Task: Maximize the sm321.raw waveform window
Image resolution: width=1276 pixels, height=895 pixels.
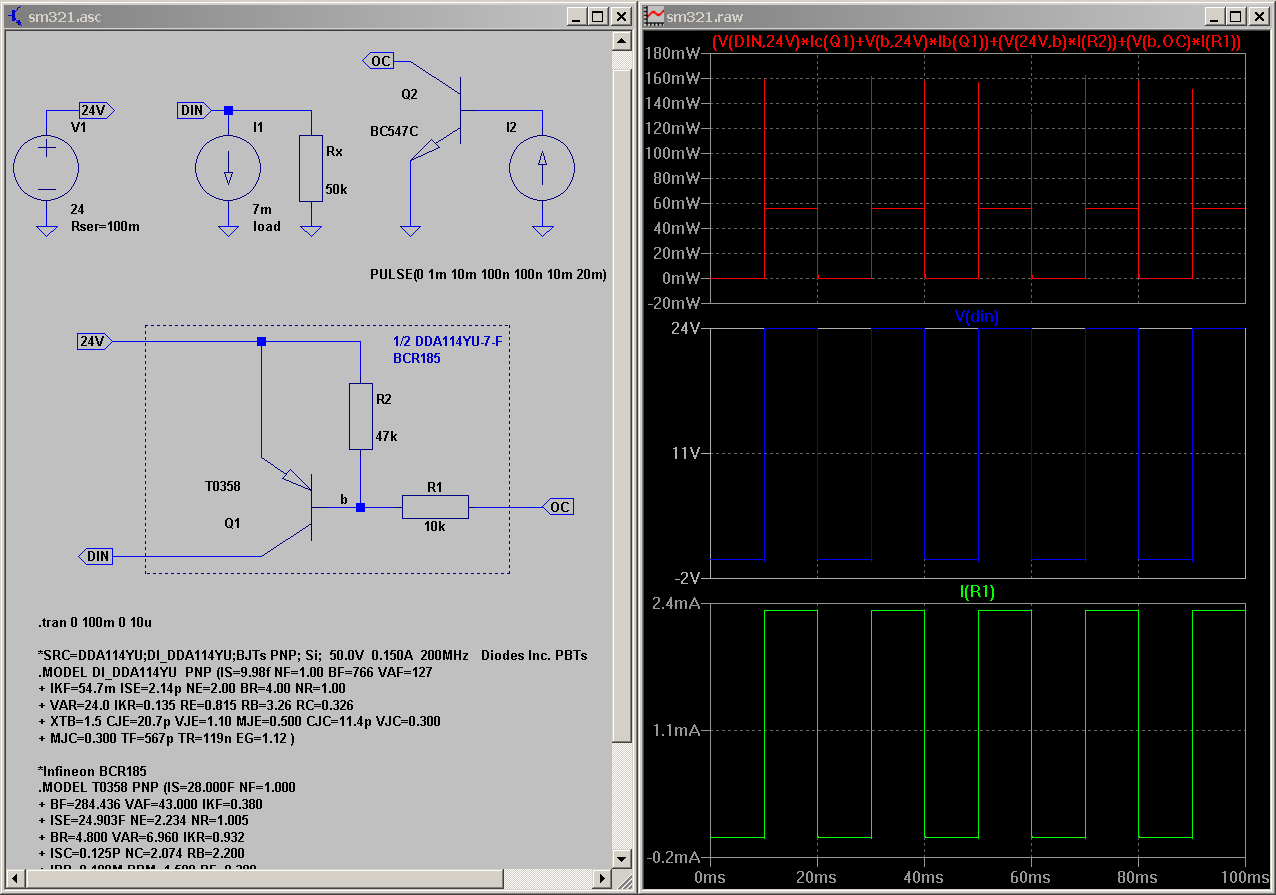Action: click(1235, 17)
